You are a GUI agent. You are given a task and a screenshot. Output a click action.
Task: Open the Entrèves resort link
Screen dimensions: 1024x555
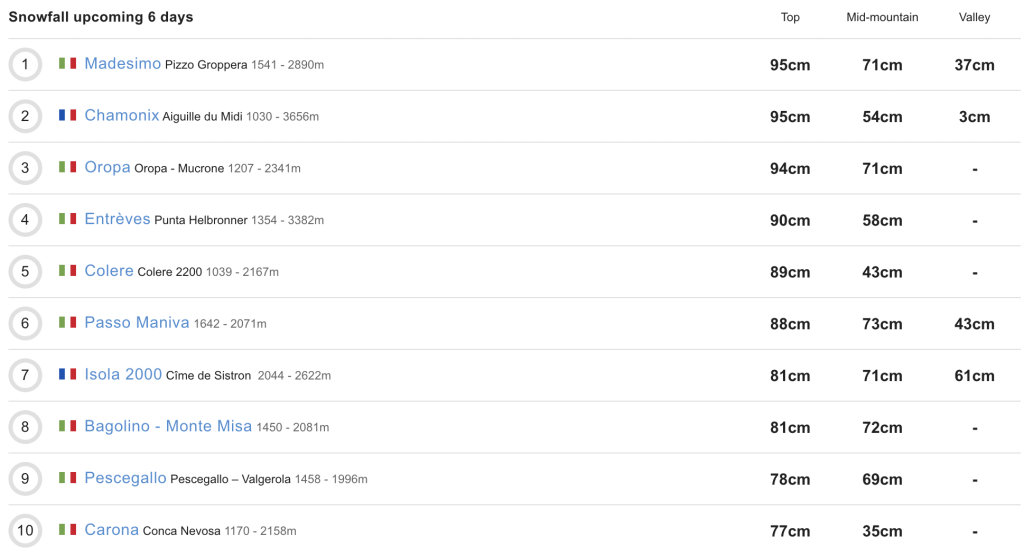point(117,219)
